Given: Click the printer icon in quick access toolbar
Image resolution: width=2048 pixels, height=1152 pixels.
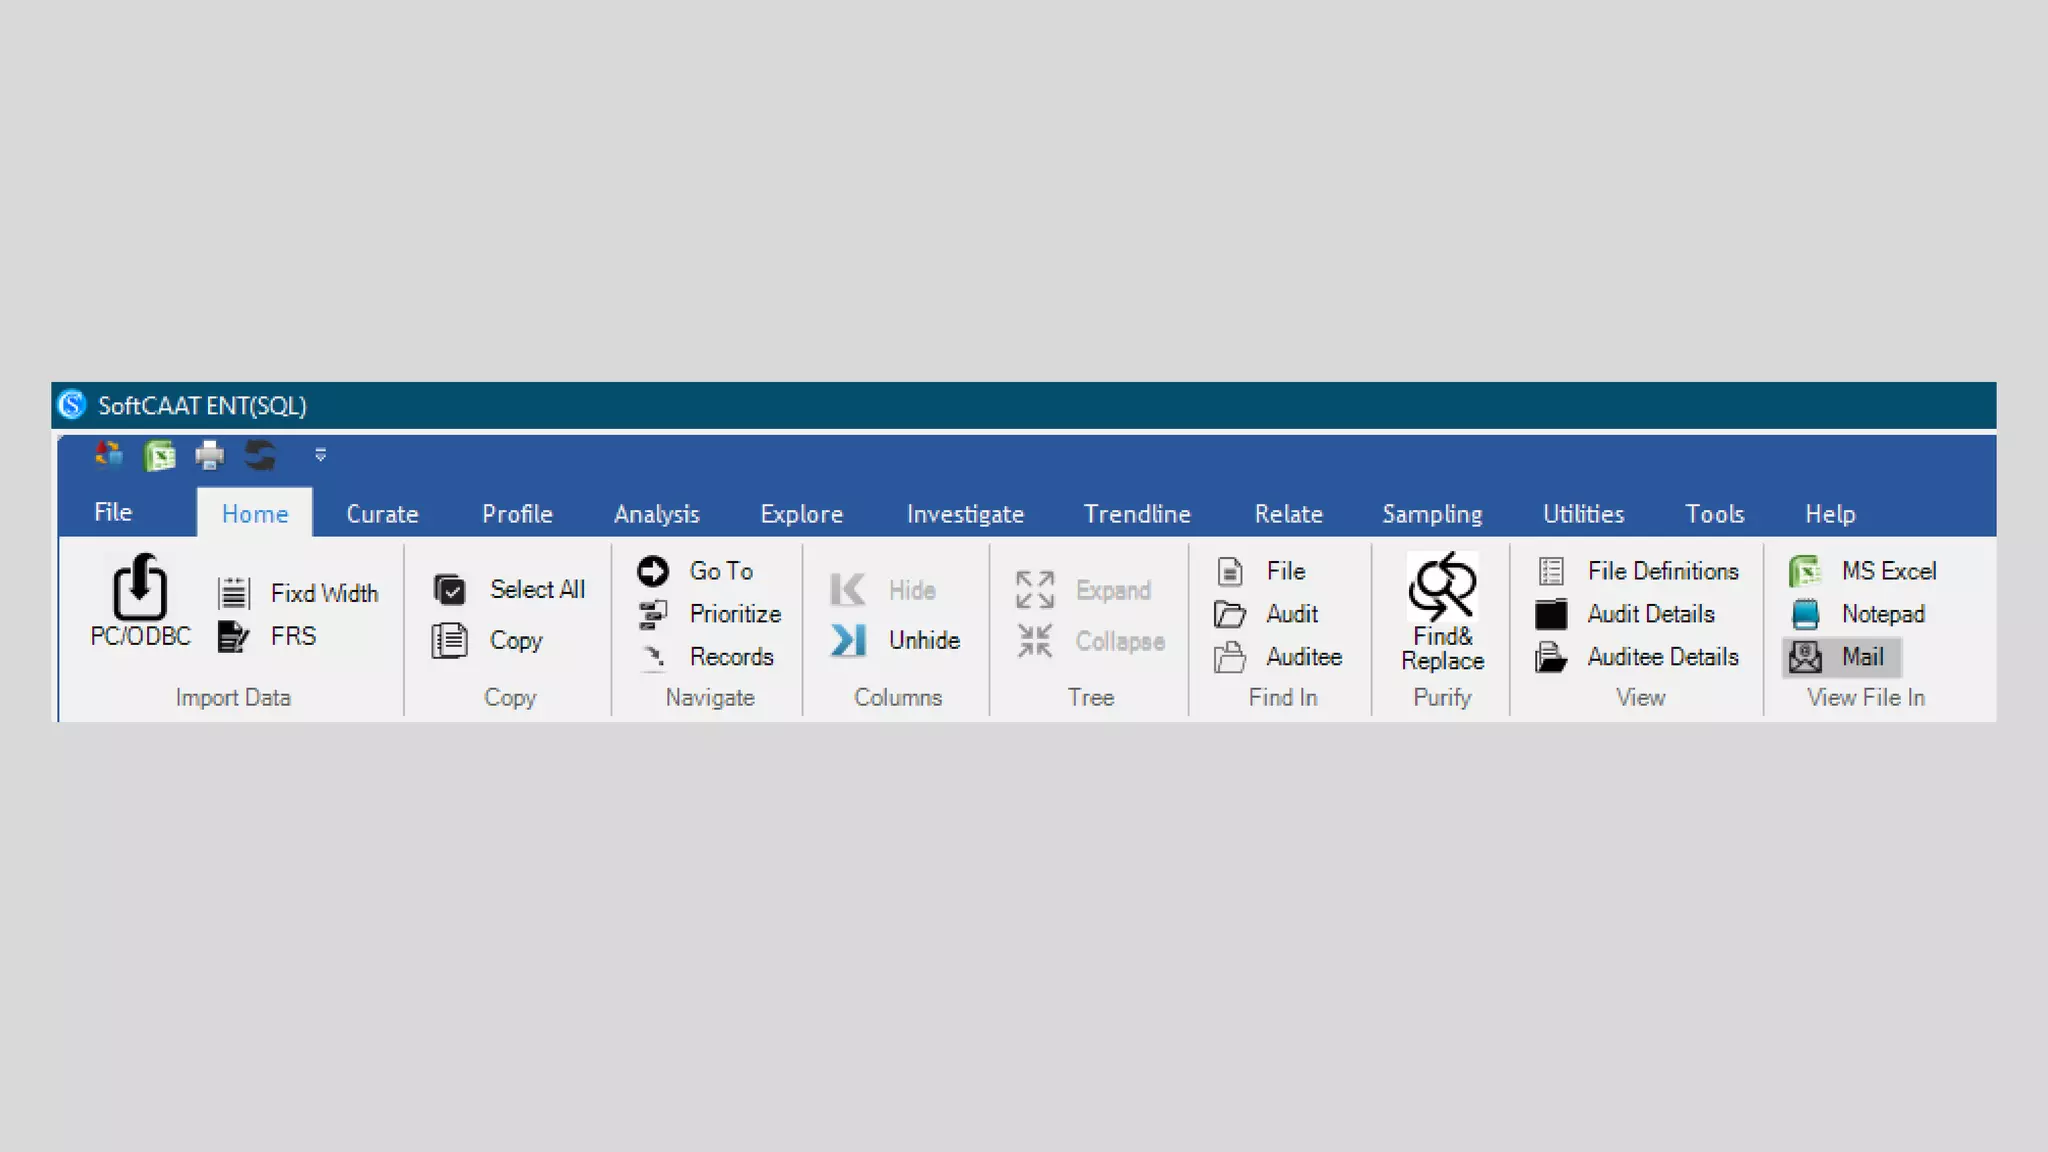Looking at the screenshot, I should (x=210, y=456).
